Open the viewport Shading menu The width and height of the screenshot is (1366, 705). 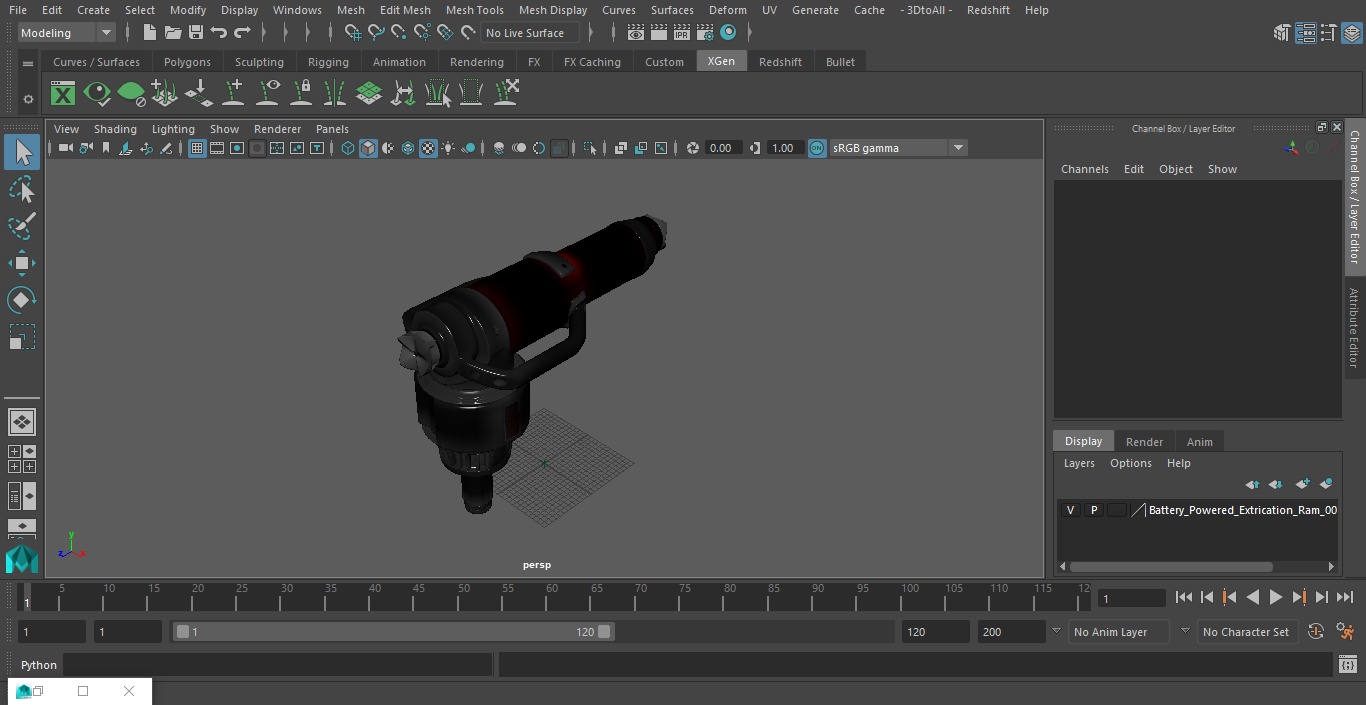115,129
